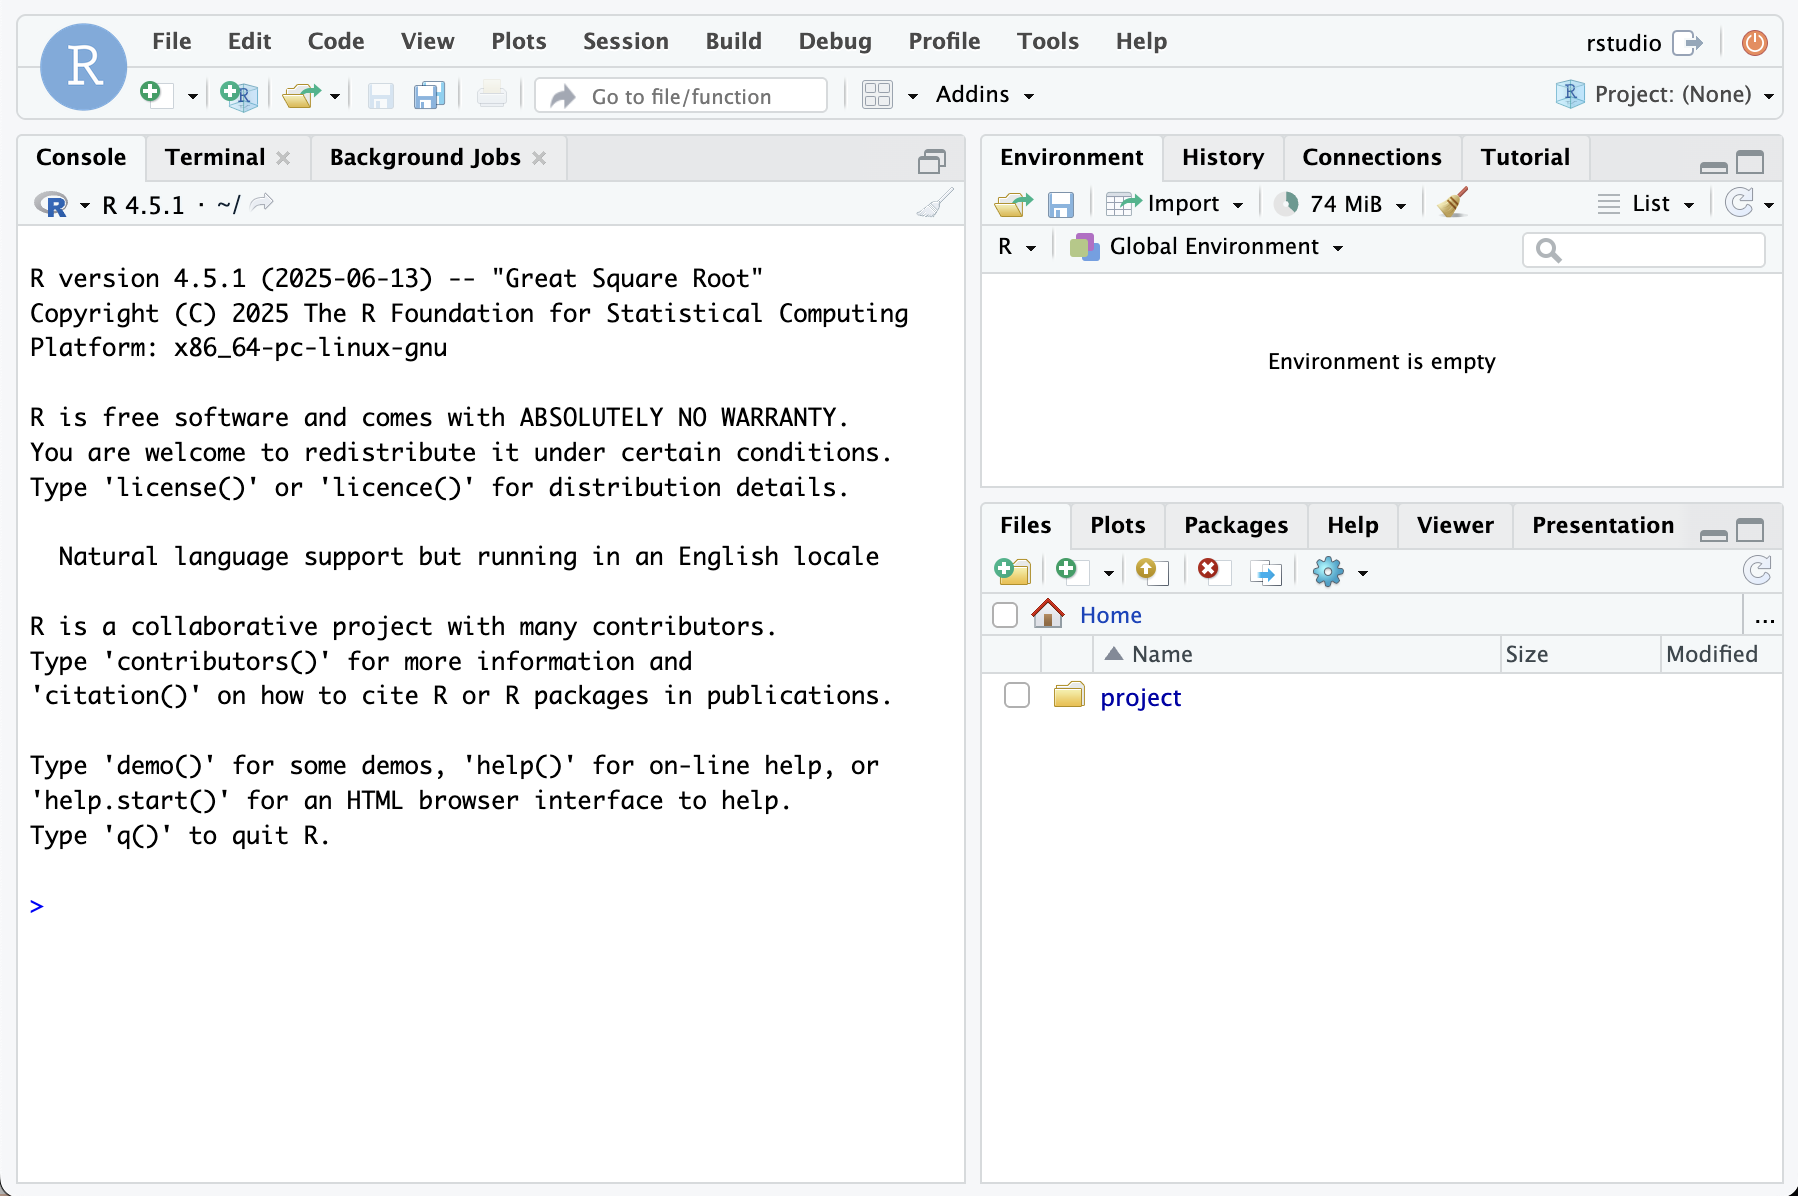Save workspace using the Environment disk icon

pyautogui.click(x=1060, y=204)
